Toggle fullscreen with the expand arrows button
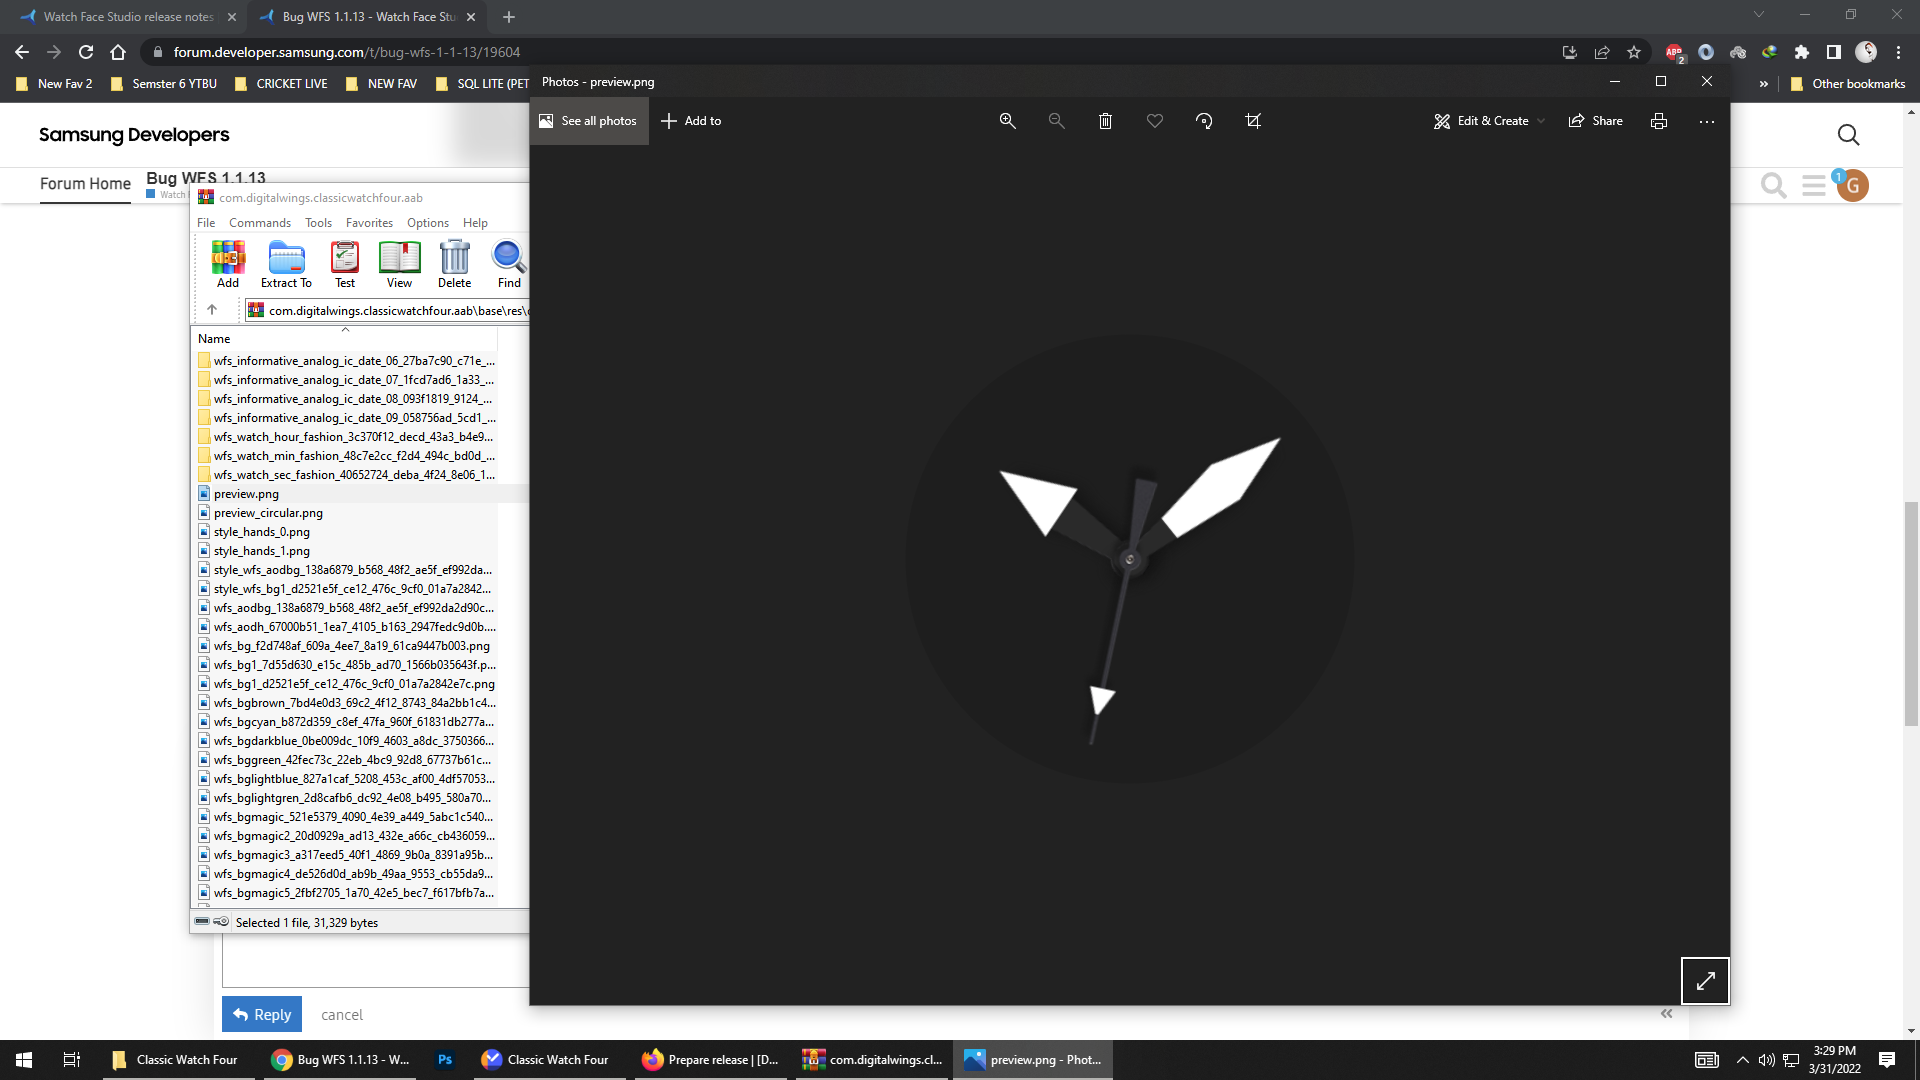This screenshot has width=1920, height=1080. click(x=1705, y=981)
